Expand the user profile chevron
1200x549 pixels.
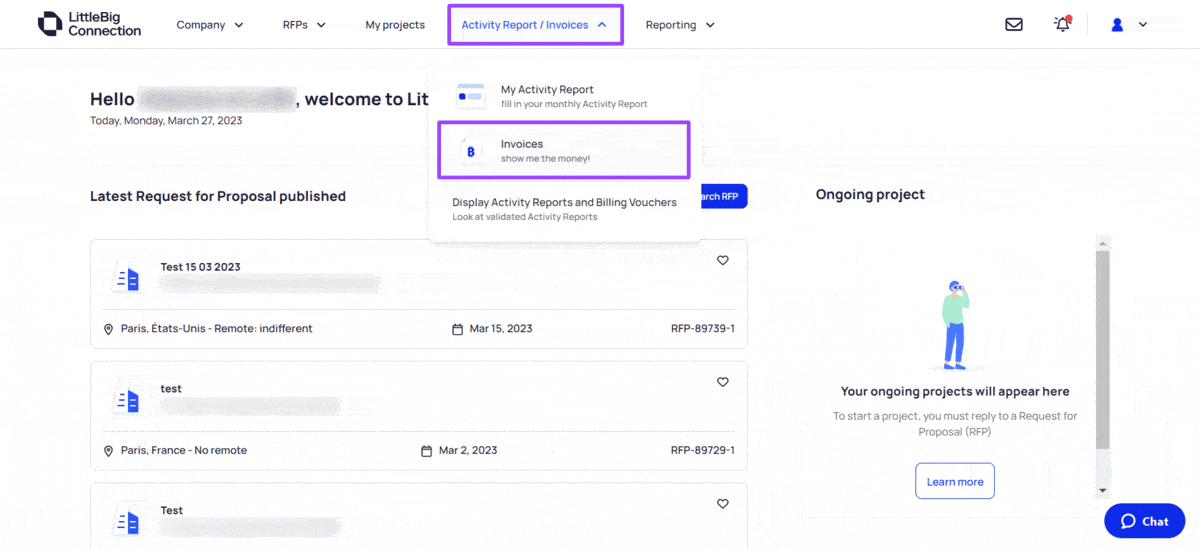[x=1143, y=25]
